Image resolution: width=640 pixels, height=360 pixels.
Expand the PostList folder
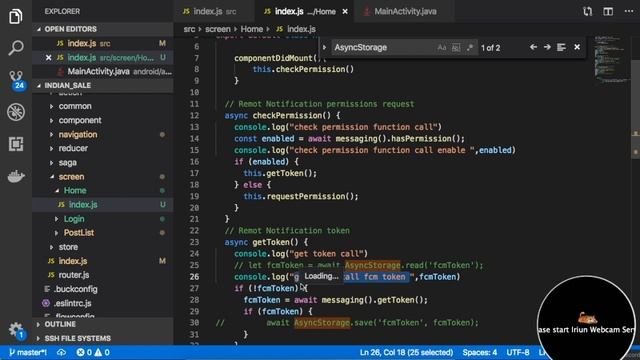pyautogui.click(x=57, y=233)
